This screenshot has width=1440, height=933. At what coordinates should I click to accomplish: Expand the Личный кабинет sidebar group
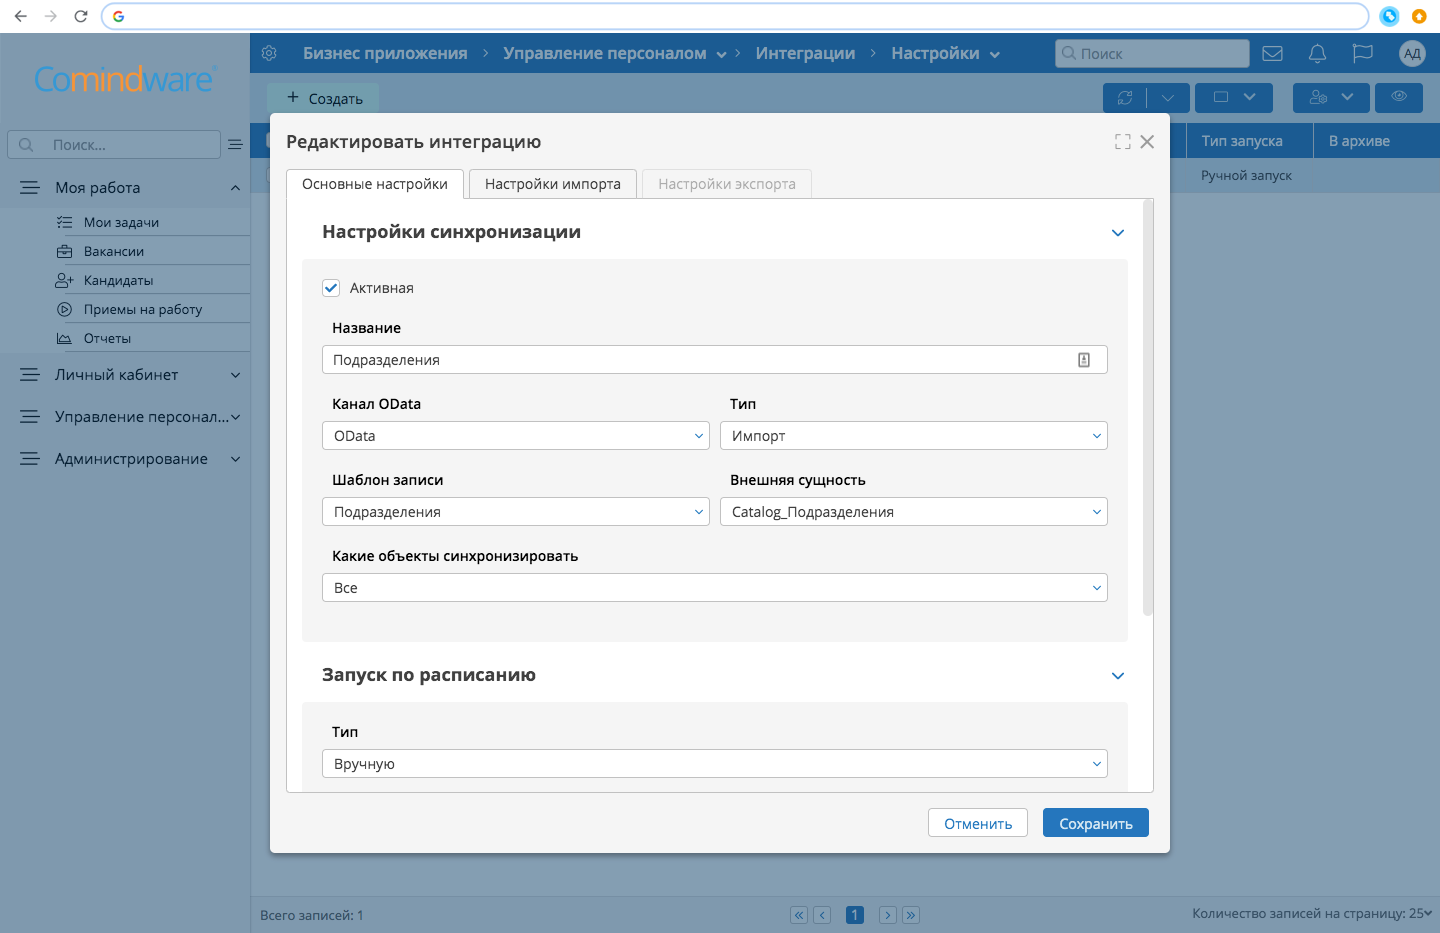tap(235, 375)
